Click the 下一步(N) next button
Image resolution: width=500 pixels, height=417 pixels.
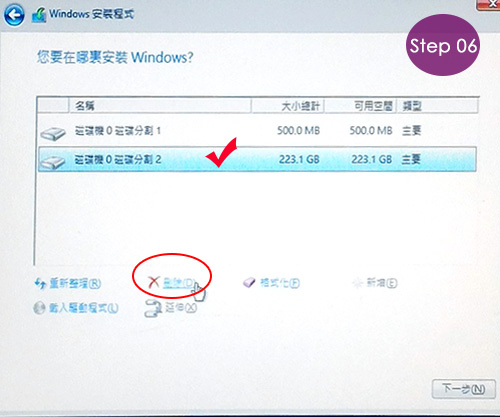point(463,389)
